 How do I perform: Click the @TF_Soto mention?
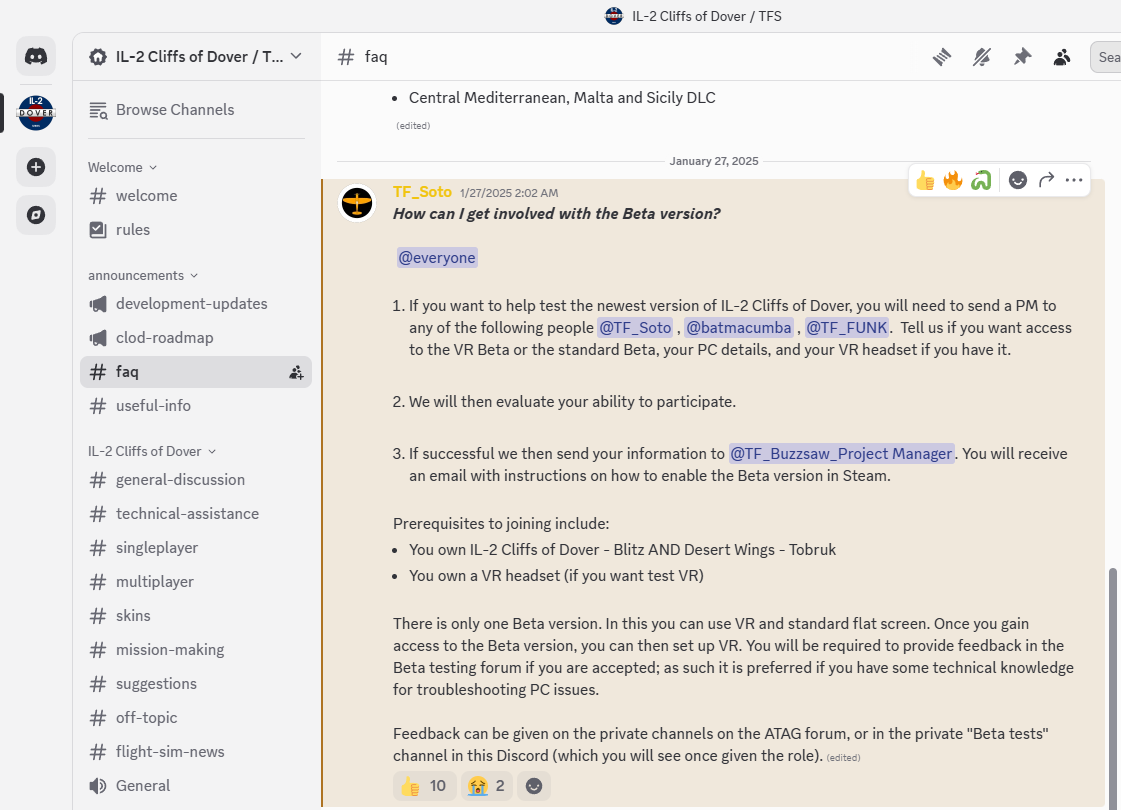(636, 327)
